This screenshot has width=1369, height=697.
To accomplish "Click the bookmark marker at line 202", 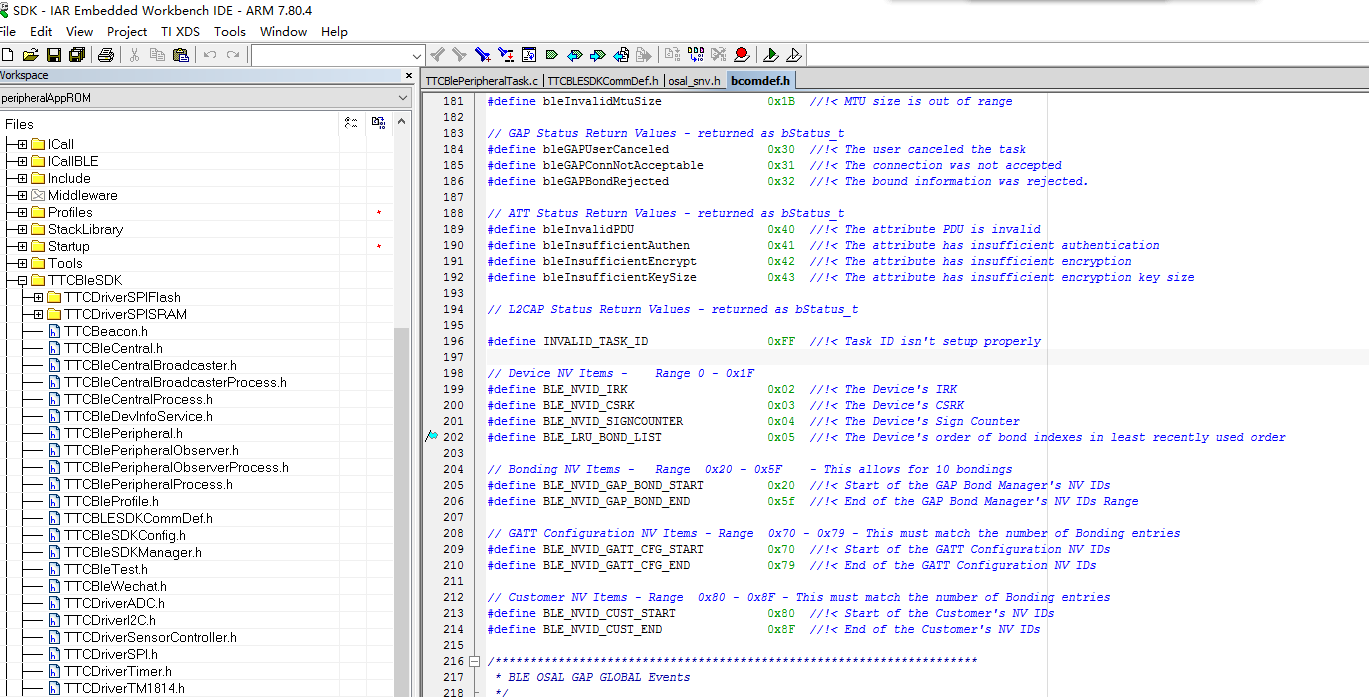I will click(x=431, y=437).
